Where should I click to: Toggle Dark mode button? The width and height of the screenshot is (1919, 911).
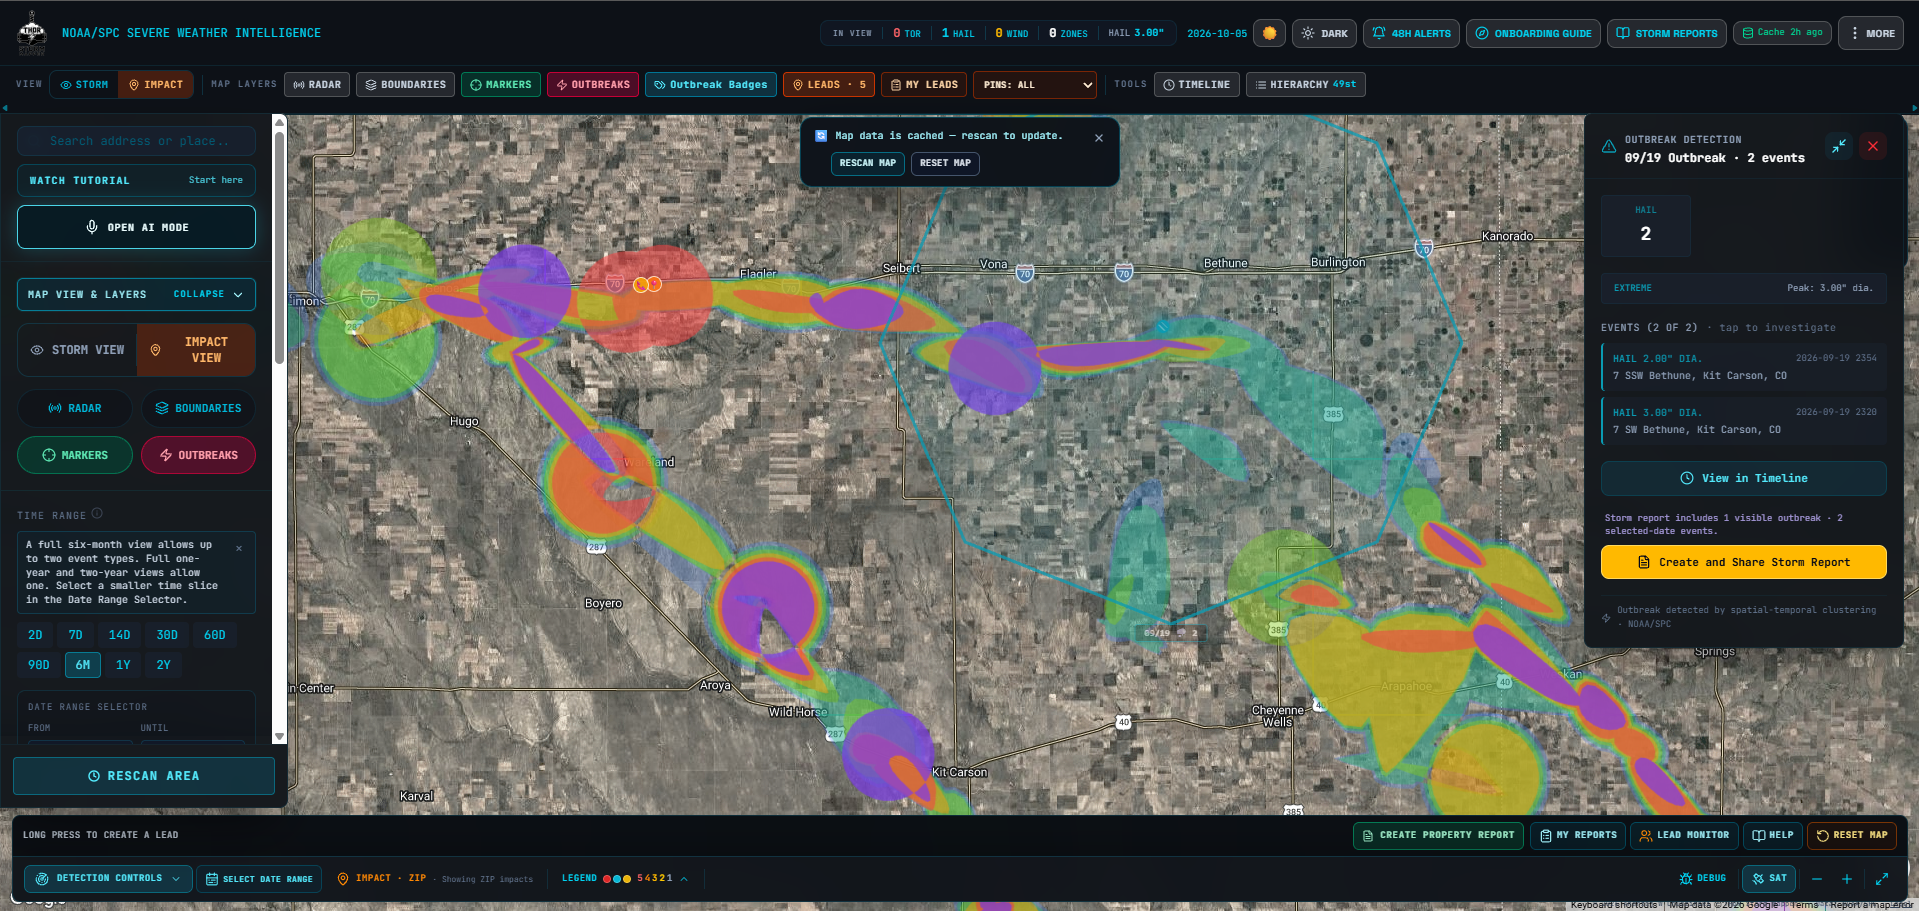1324,33
